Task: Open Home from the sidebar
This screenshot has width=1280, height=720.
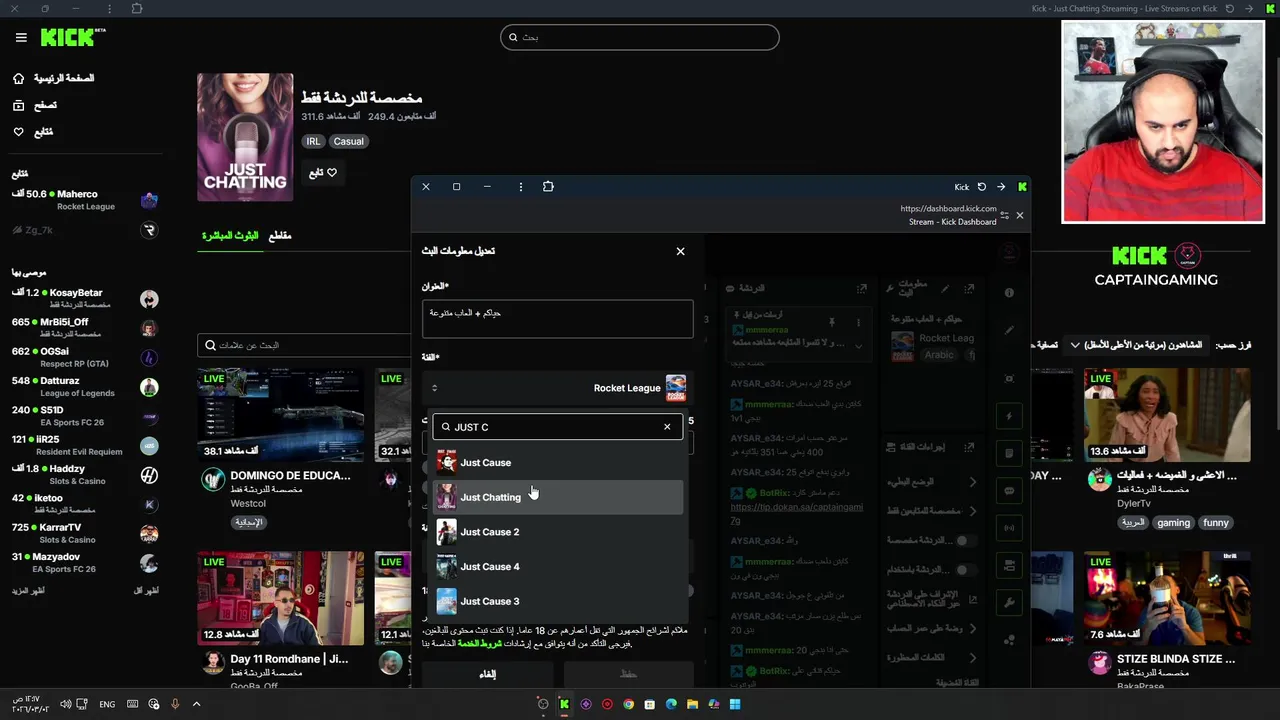Action: tap(52, 78)
